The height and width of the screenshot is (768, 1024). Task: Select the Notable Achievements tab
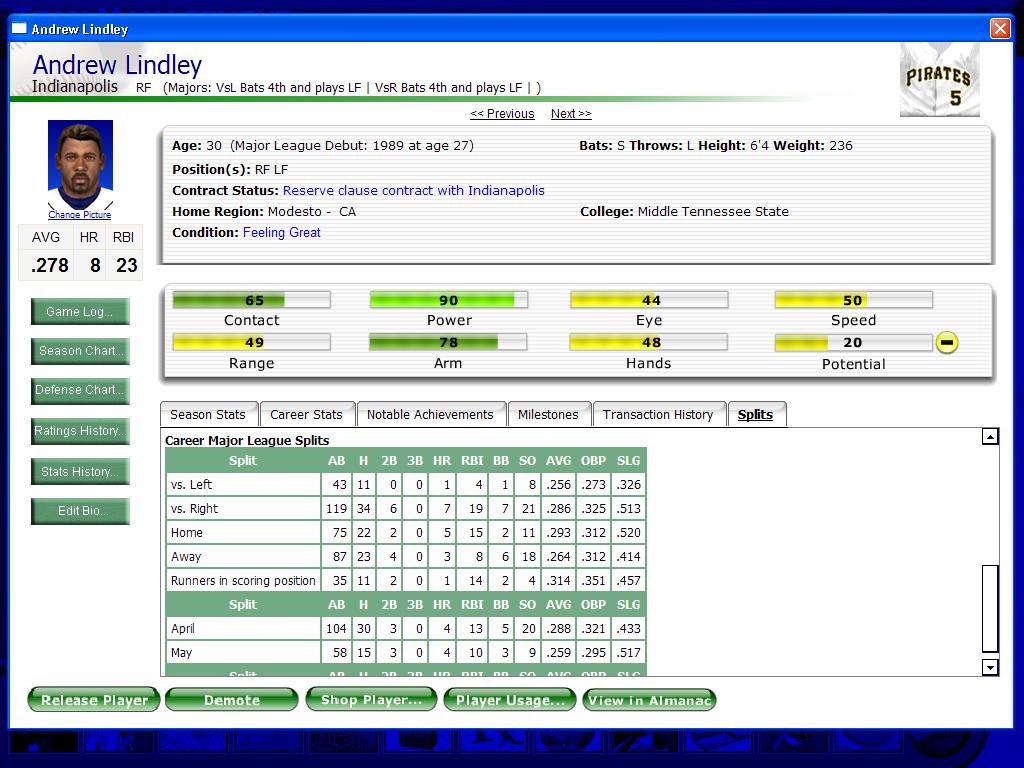pyautogui.click(x=430, y=415)
